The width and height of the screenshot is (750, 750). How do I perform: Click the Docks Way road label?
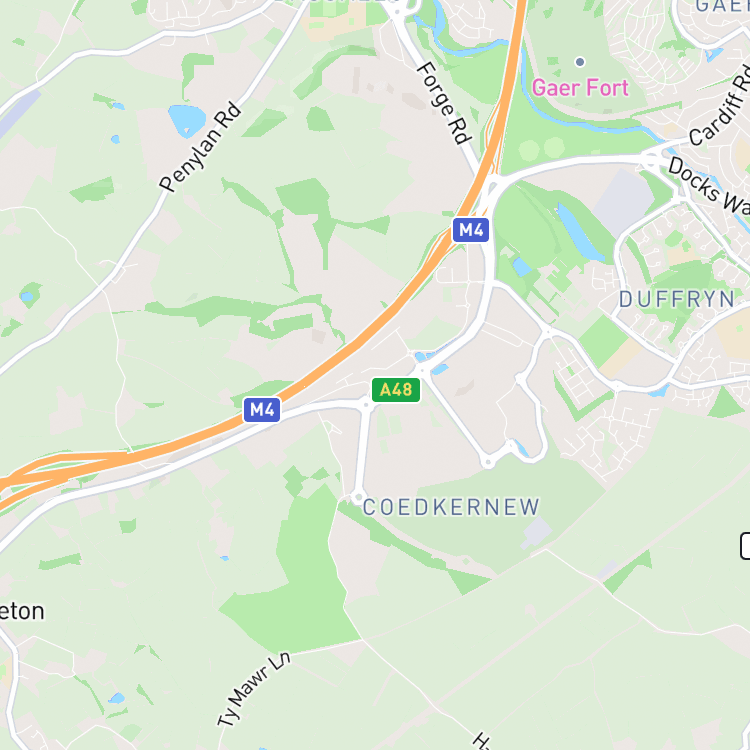pos(709,185)
